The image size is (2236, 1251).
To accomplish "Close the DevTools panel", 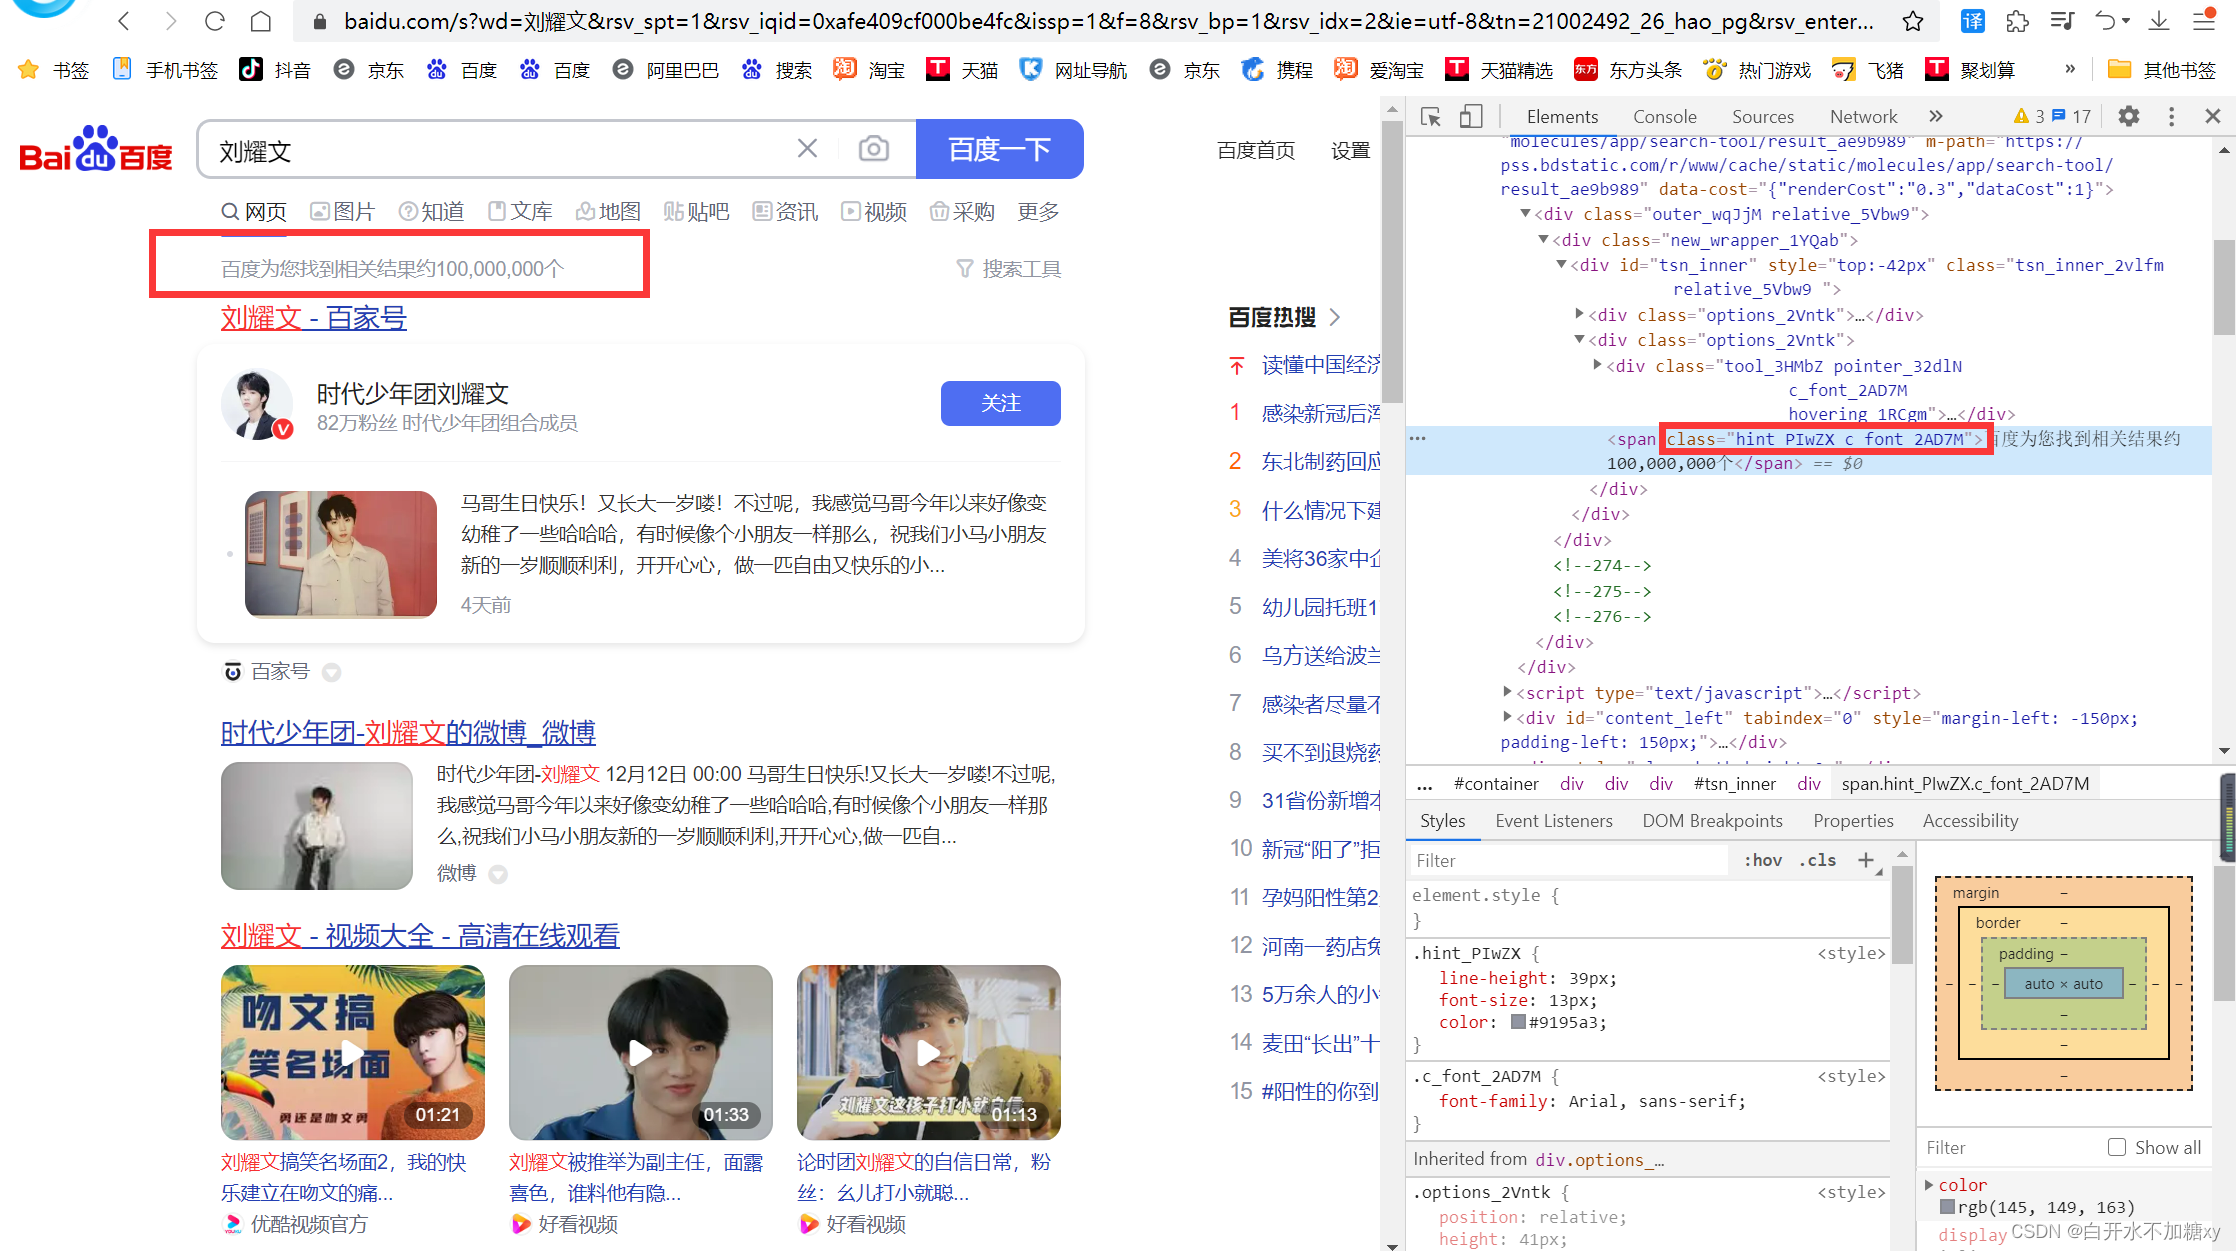I will point(2213,117).
